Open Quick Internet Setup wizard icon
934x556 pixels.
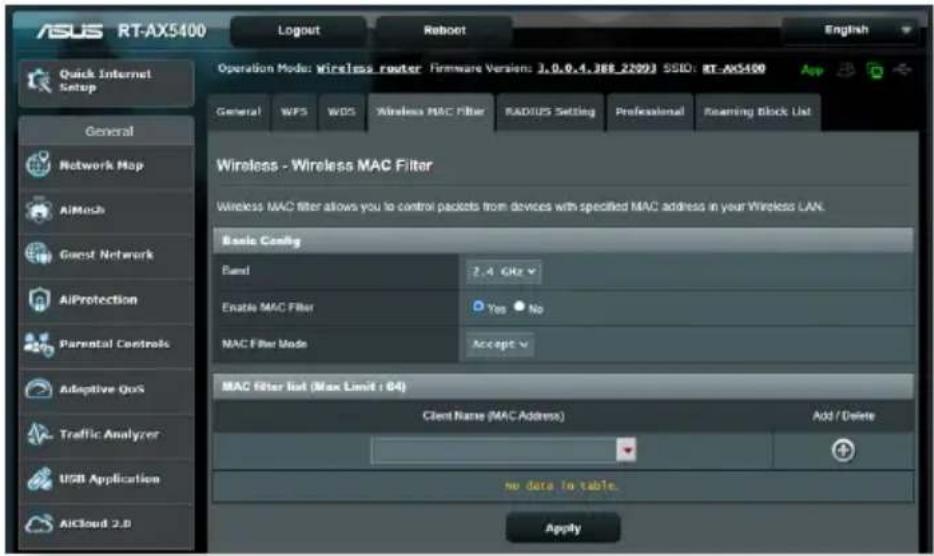click(39, 82)
